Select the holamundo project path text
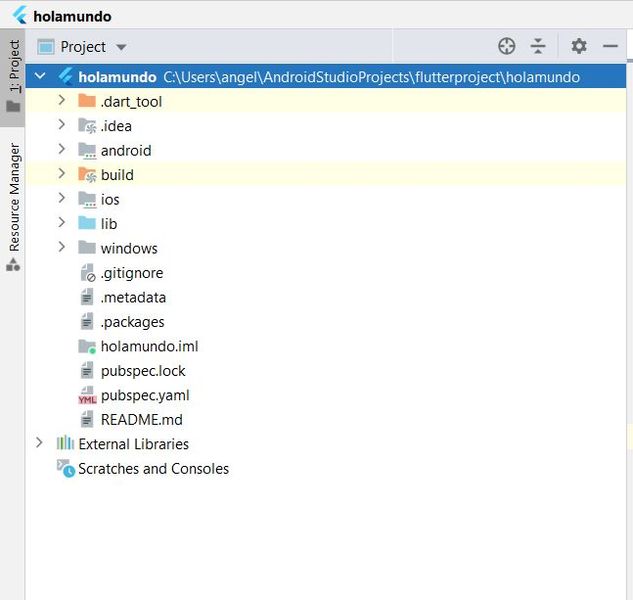The height and width of the screenshot is (600, 633). [x=371, y=77]
